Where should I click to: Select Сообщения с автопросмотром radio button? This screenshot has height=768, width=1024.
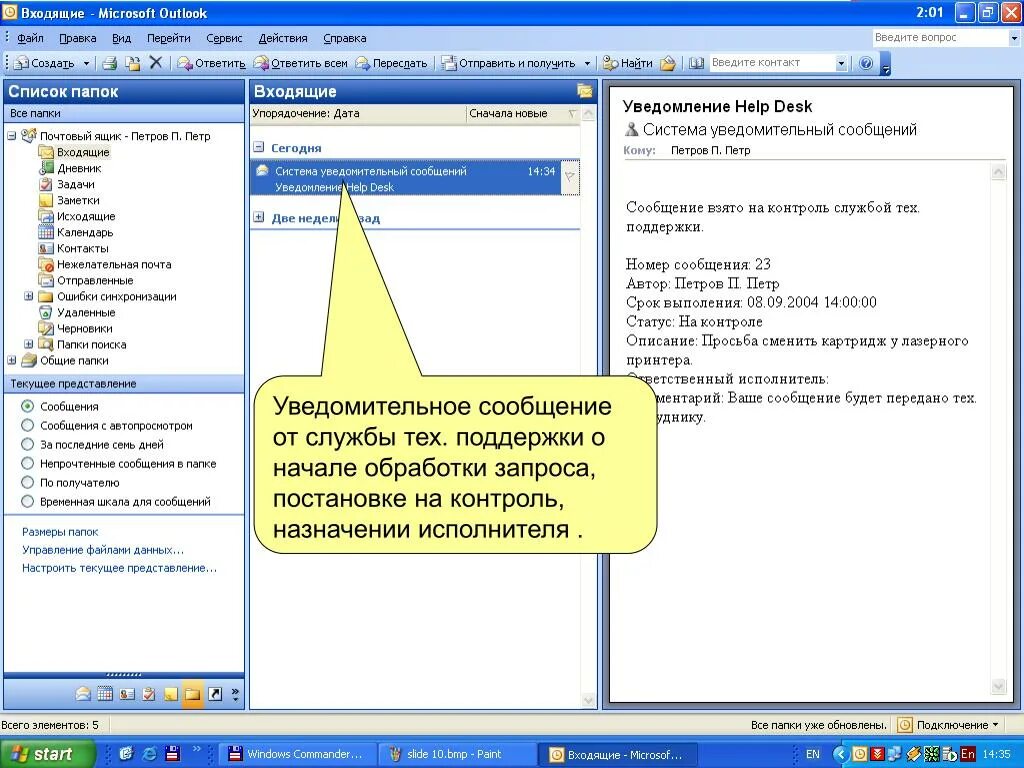pyautogui.click(x=27, y=425)
